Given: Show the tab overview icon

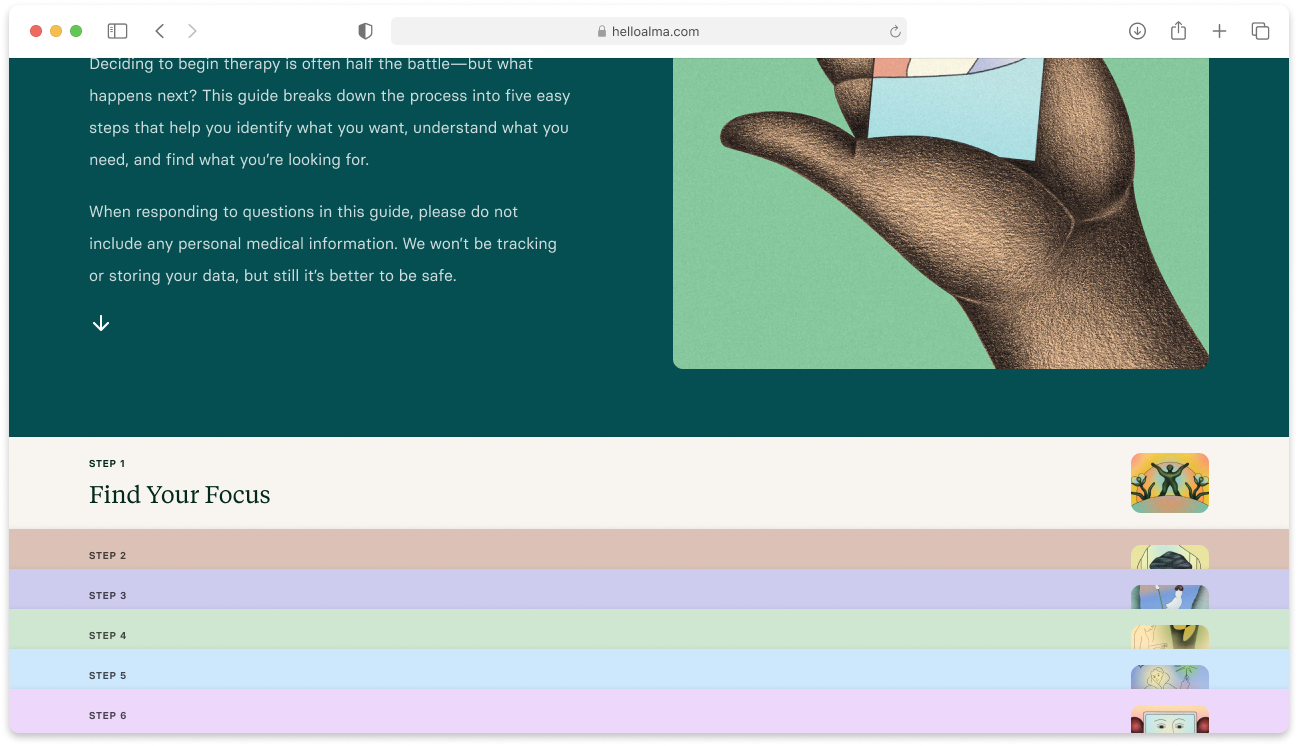Looking at the screenshot, I should point(1260,31).
